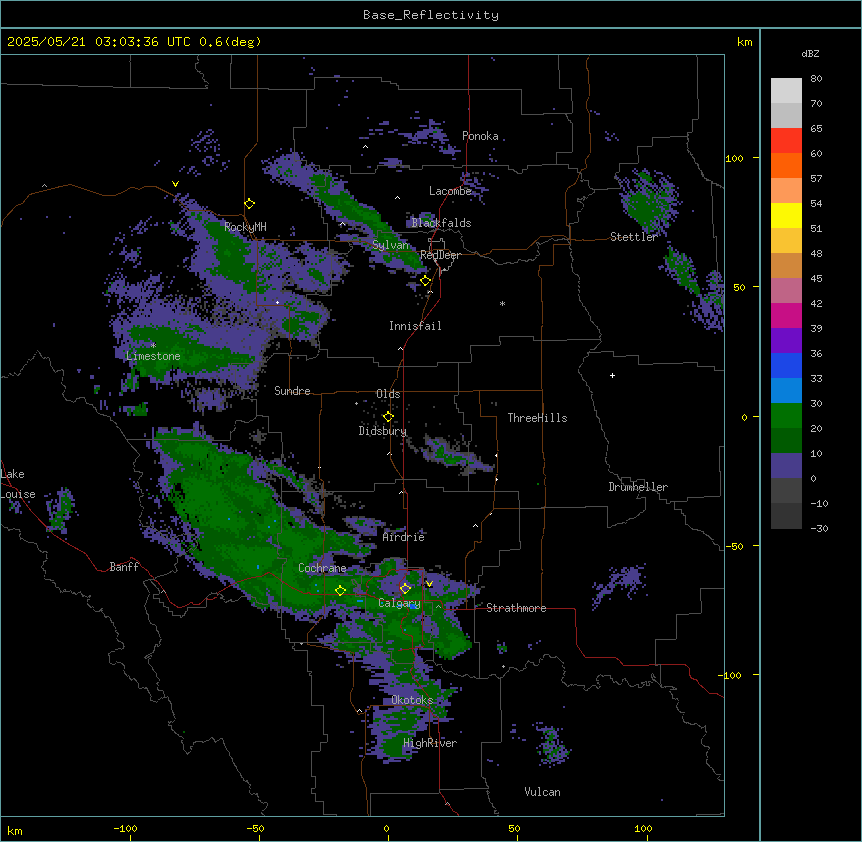This screenshot has width=862, height=842.
Task: Click the Sylvan label
Action: (390, 245)
